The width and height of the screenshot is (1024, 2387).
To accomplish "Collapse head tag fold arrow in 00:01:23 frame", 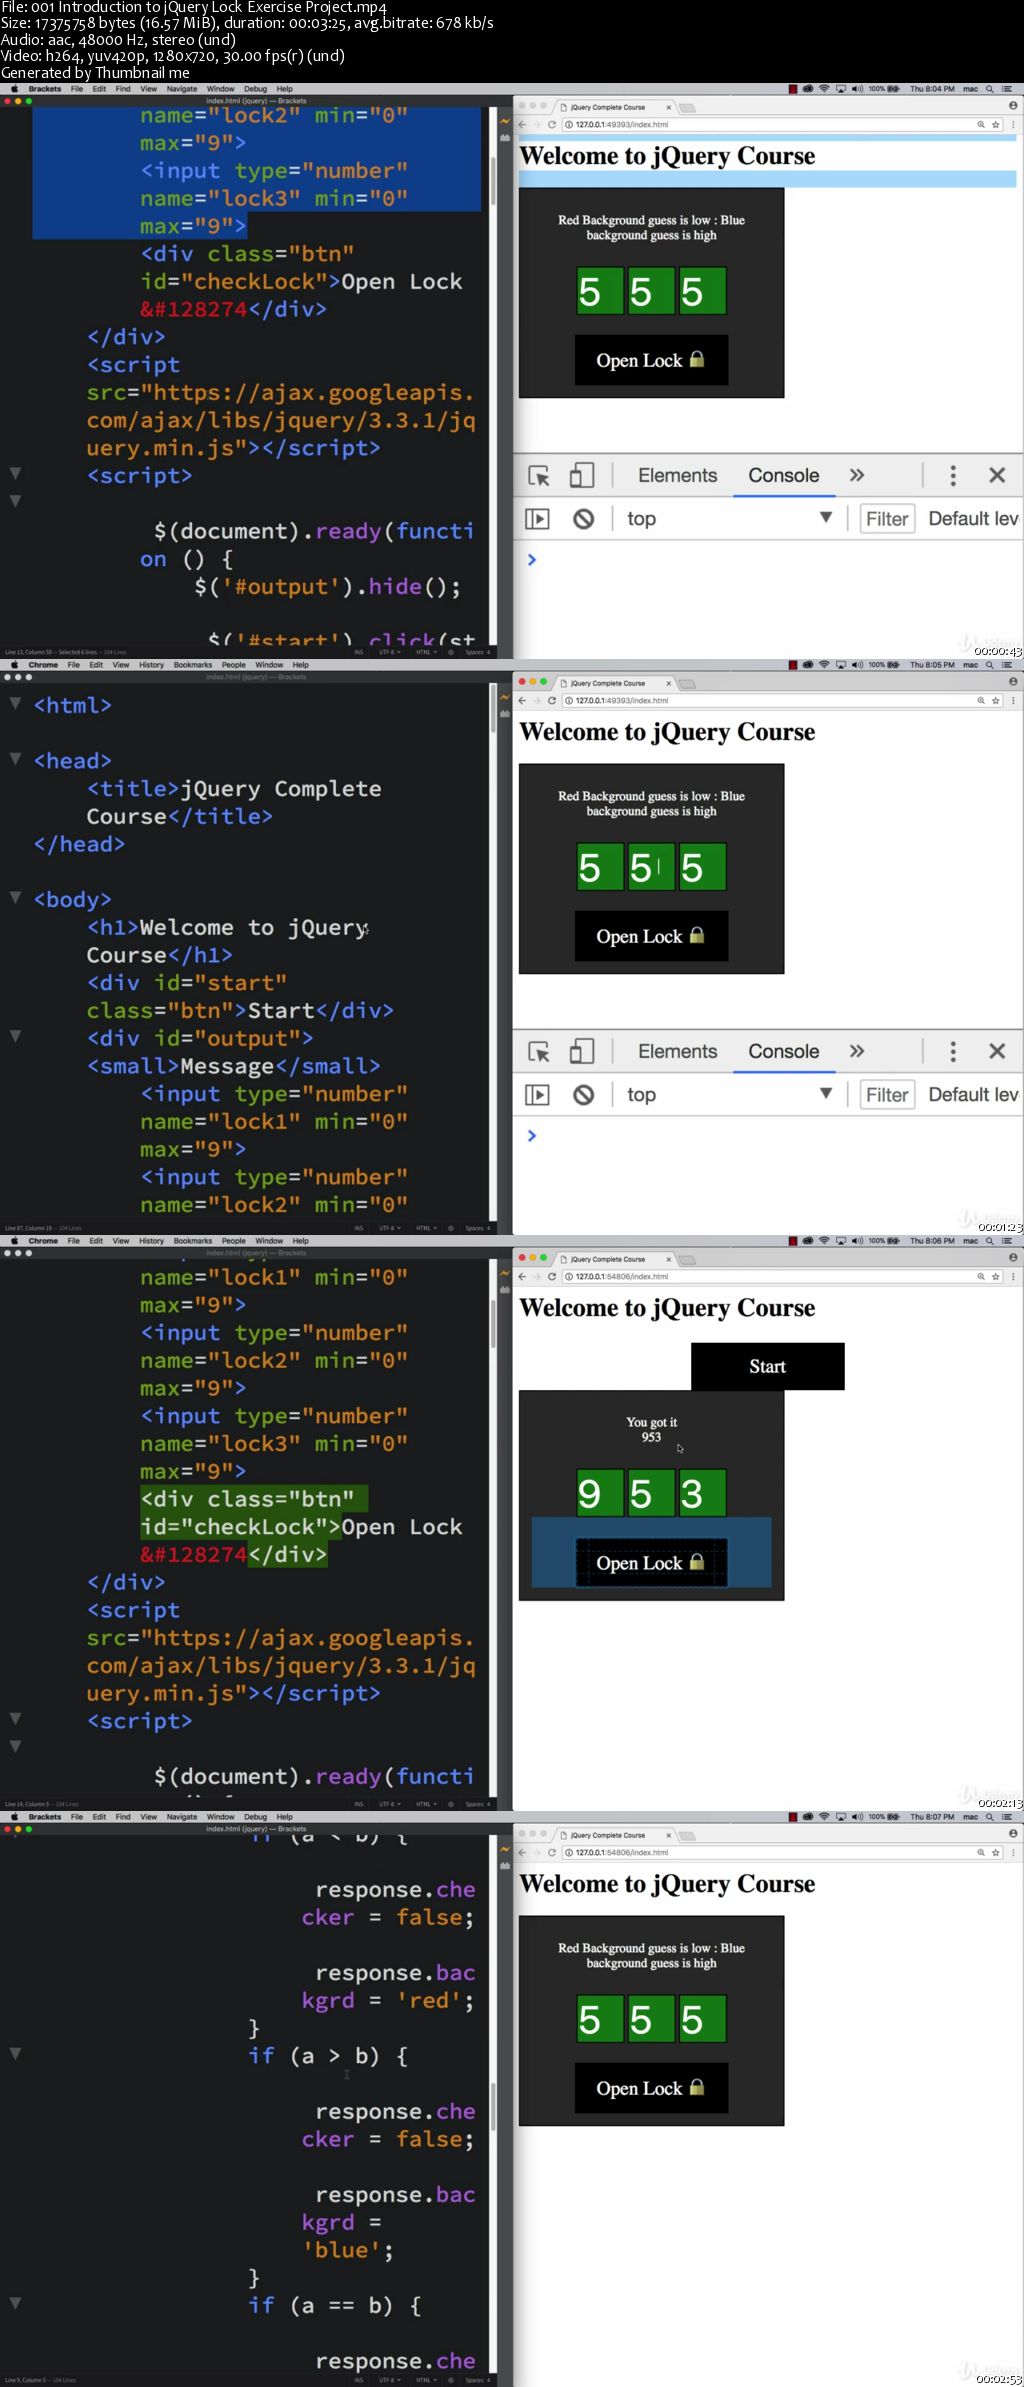I will click(15, 759).
